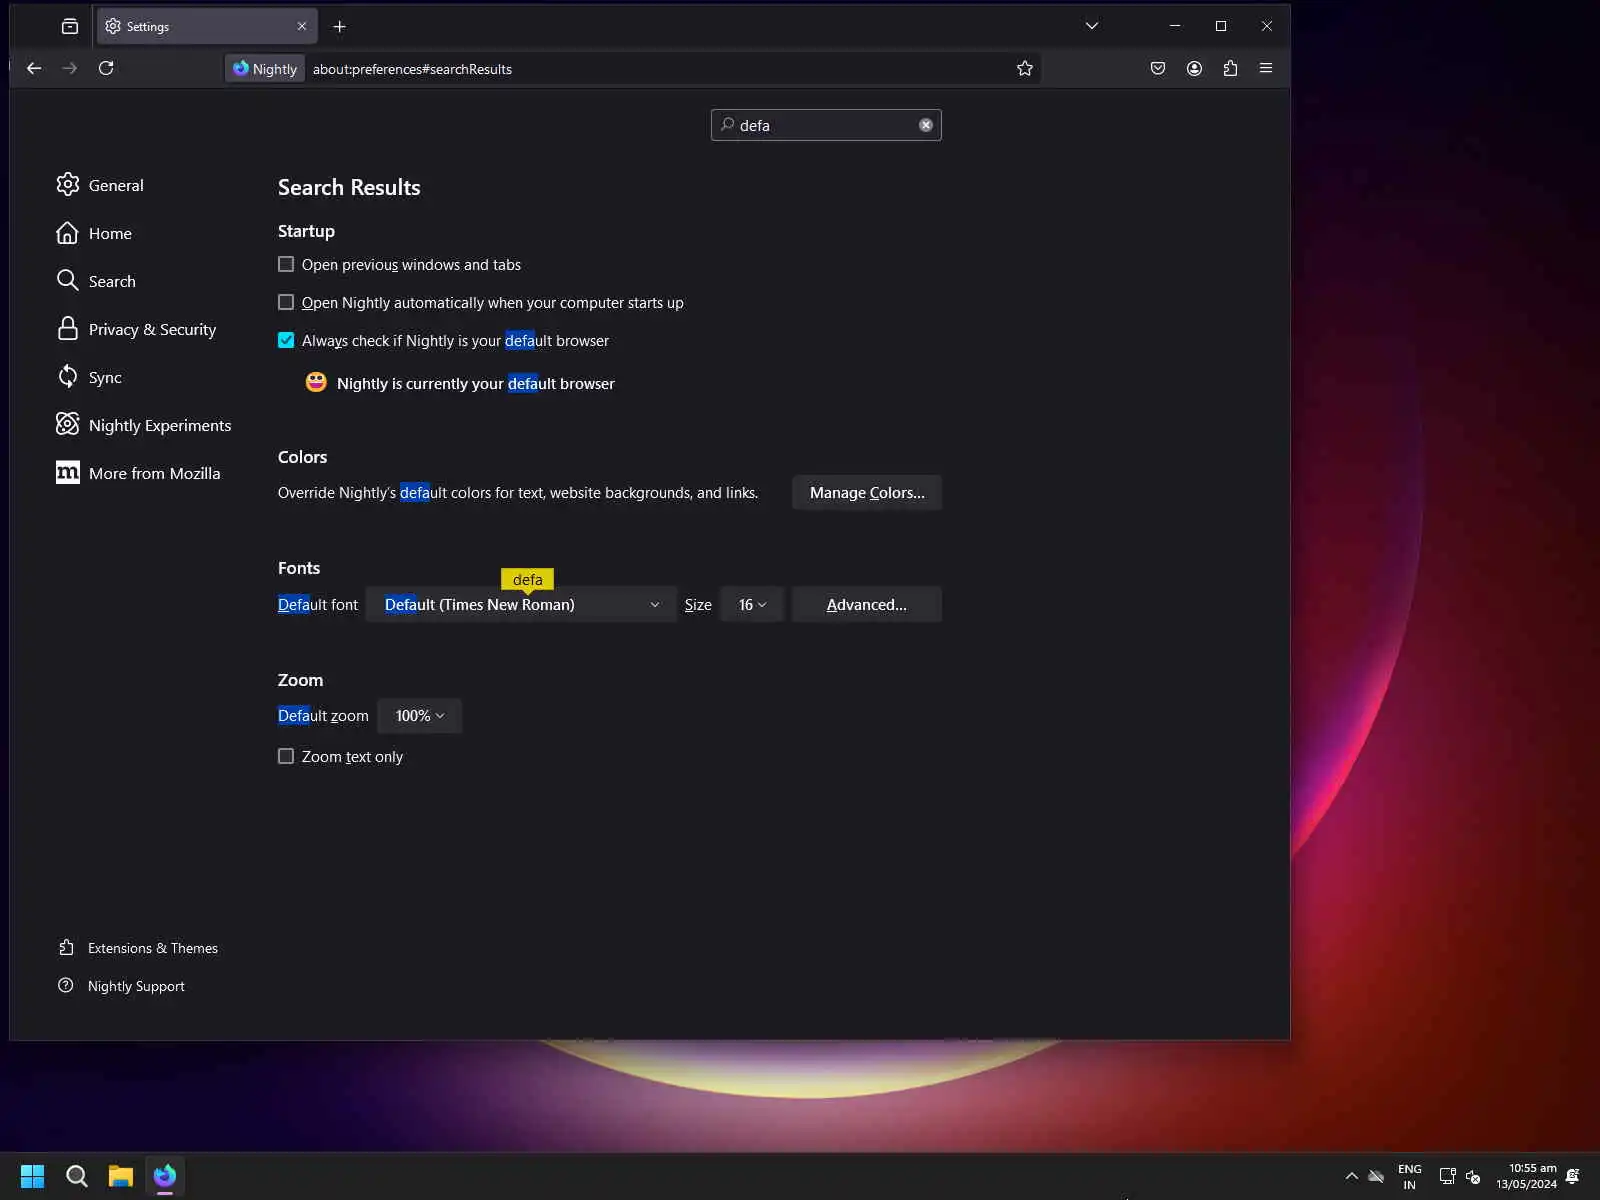The width and height of the screenshot is (1600, 1200).
Task: Click Firefox Nightly taskbar icon
Action: (165, 1176)
